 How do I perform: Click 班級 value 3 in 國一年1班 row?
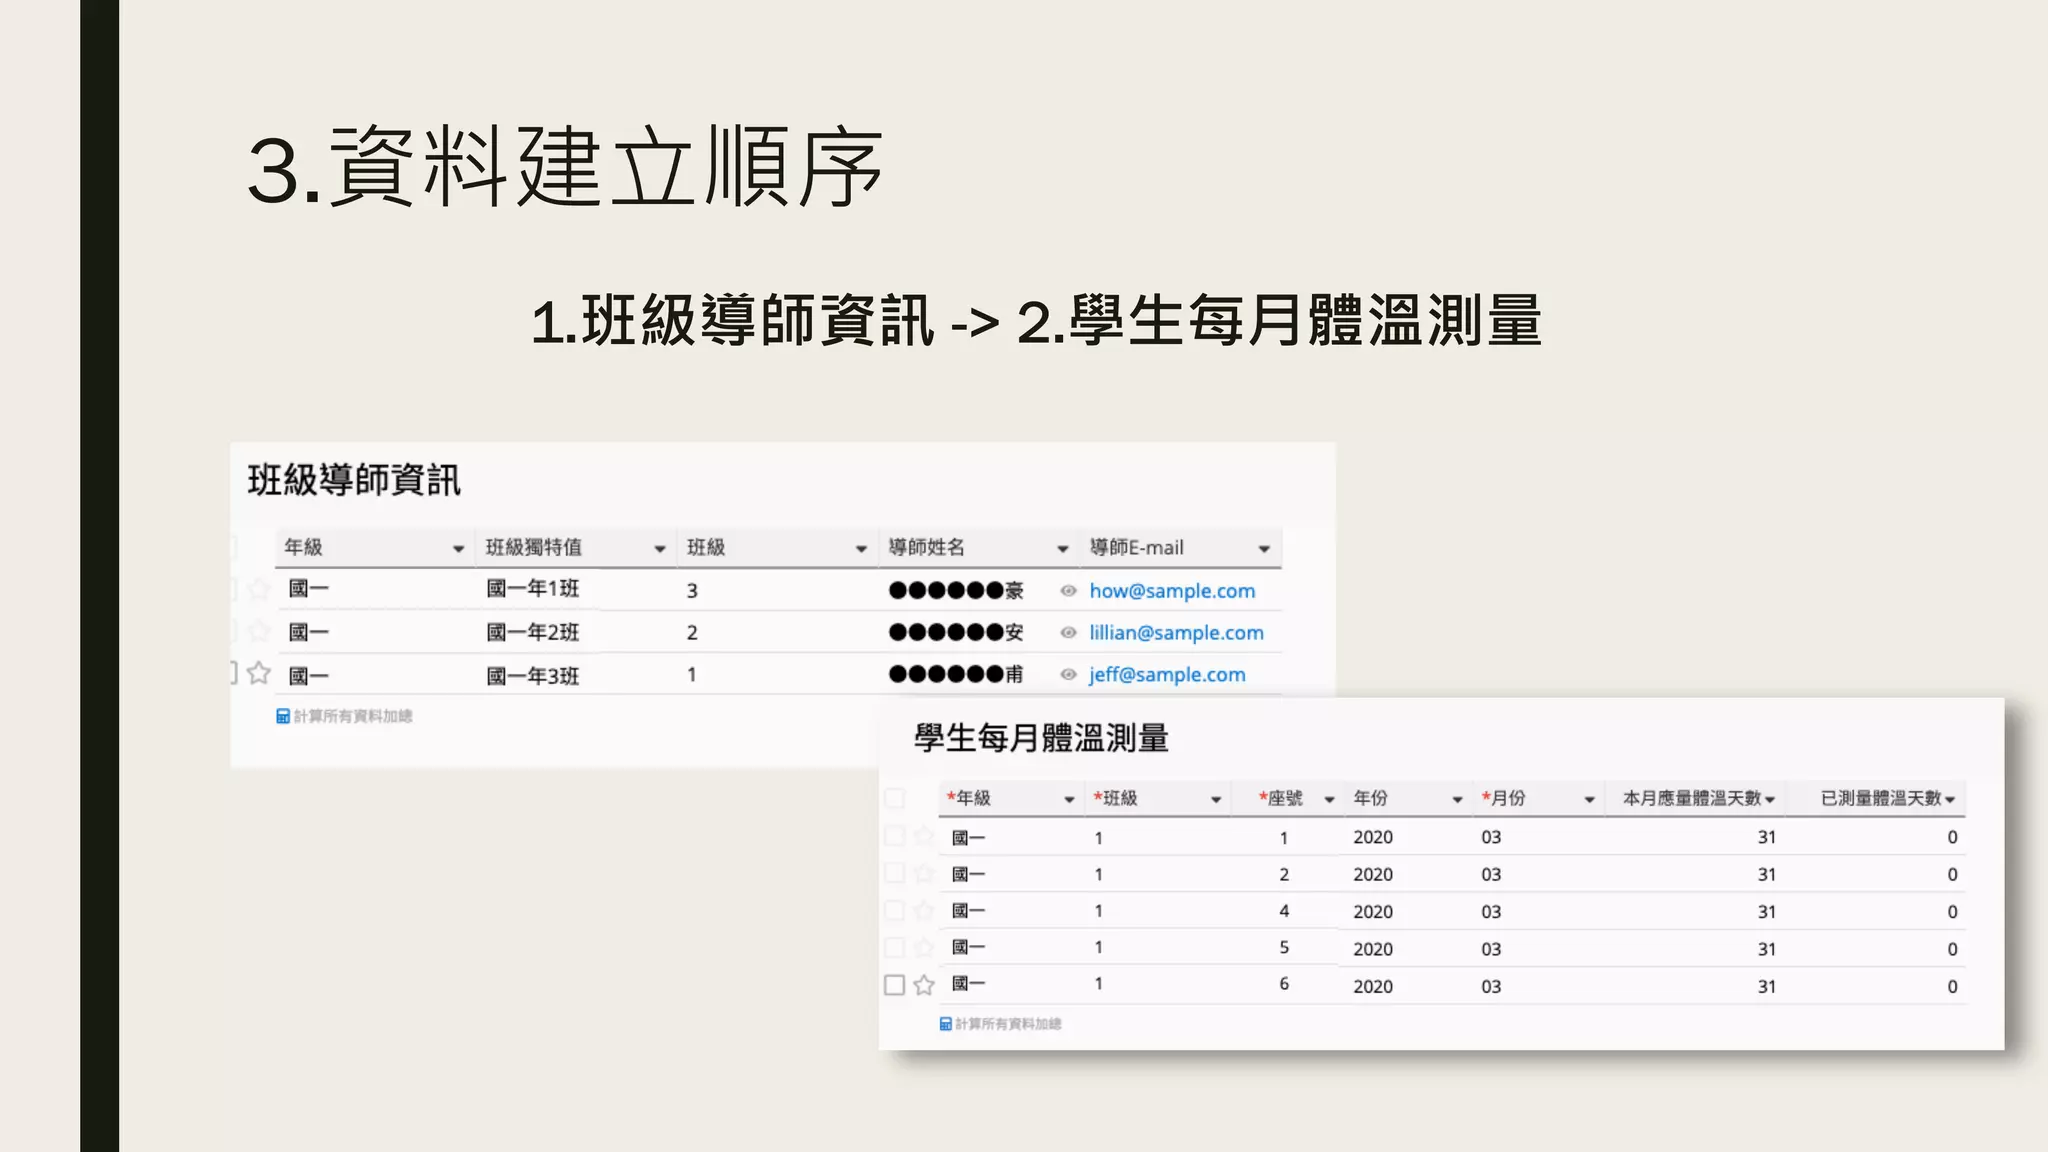coord(692,591)
